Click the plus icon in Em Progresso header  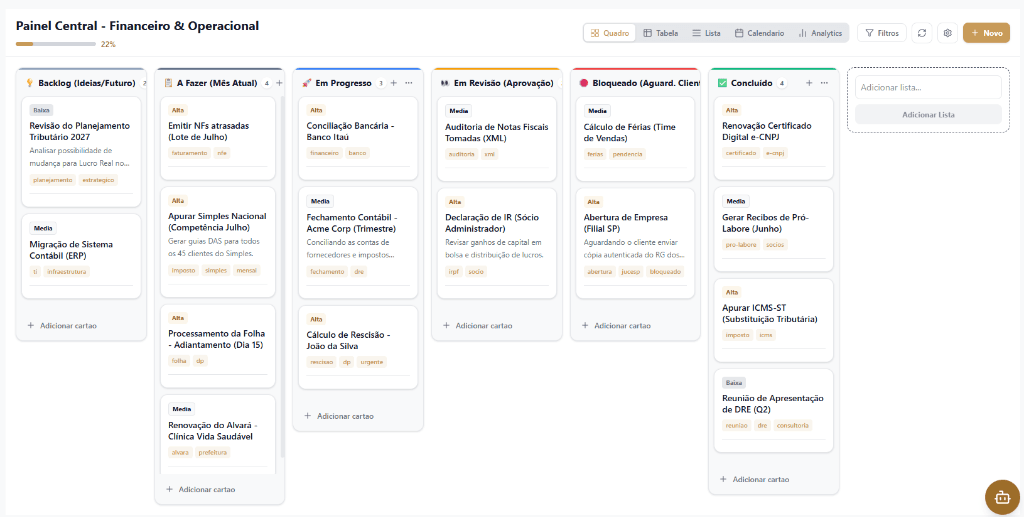coord(394,83)
